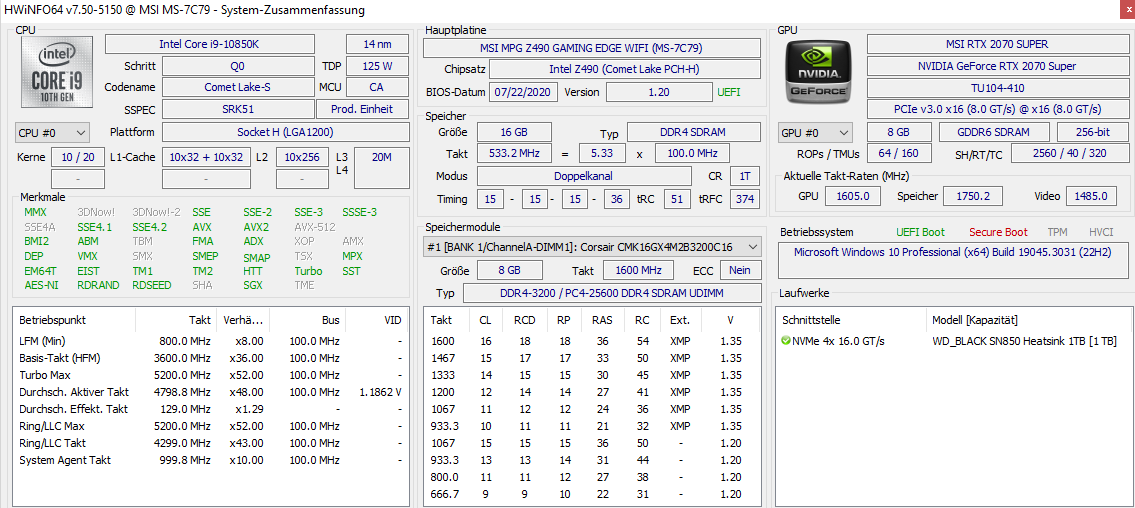Click the 14 nm process field
The width and height of the screenshot is (1135, 508).
377,44
